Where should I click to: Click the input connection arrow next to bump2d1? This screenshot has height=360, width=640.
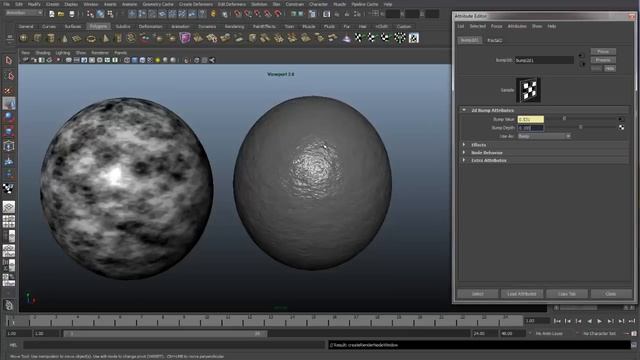pyautogui.click(x=581, y=56)
